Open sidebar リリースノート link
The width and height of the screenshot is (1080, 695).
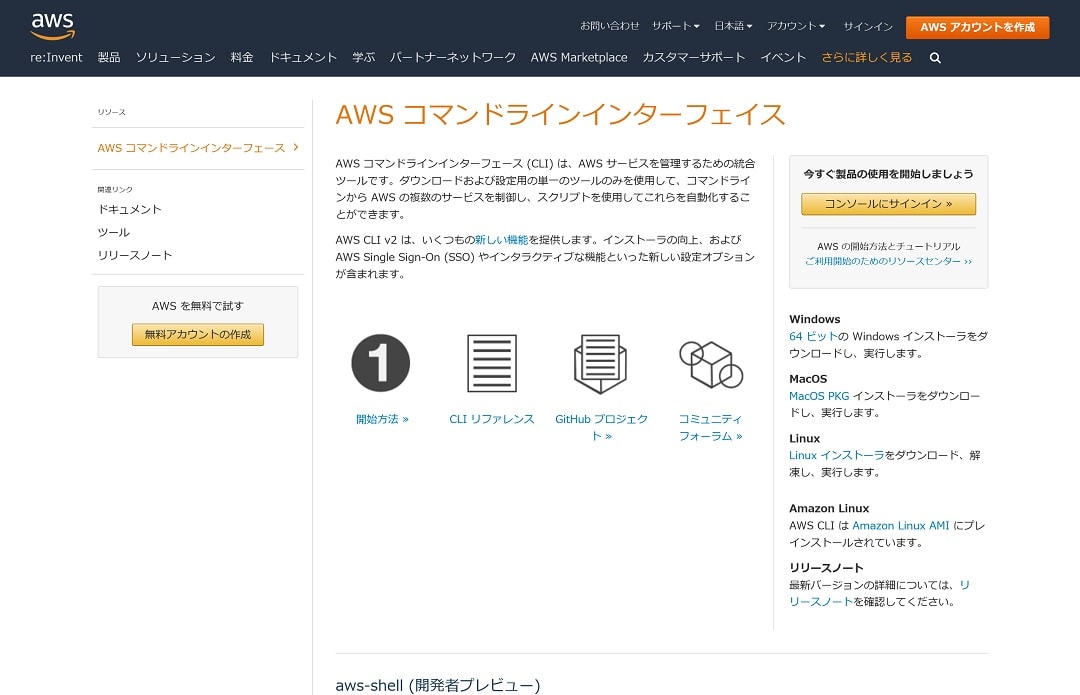click(134, 256)
